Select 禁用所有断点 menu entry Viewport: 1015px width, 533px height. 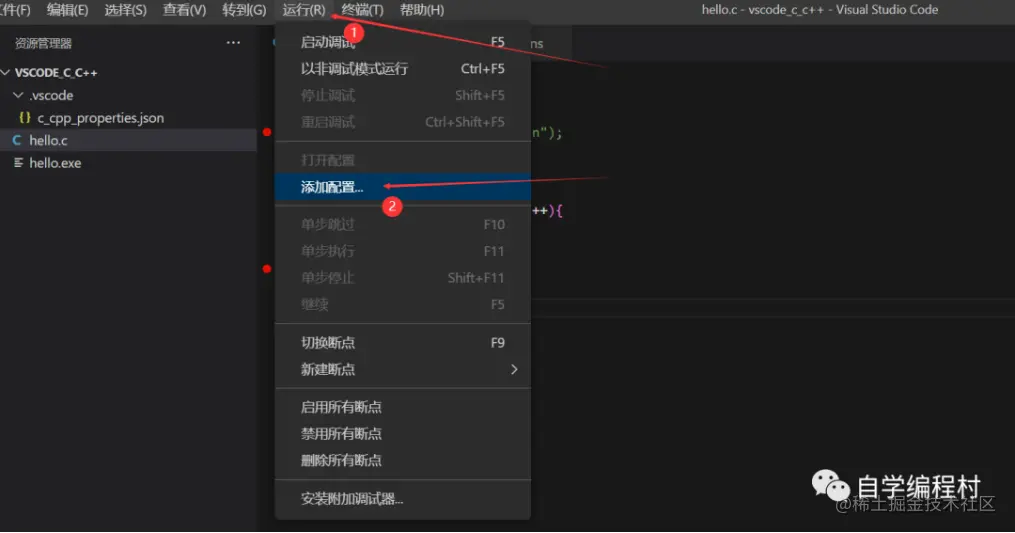click(403, 434)
